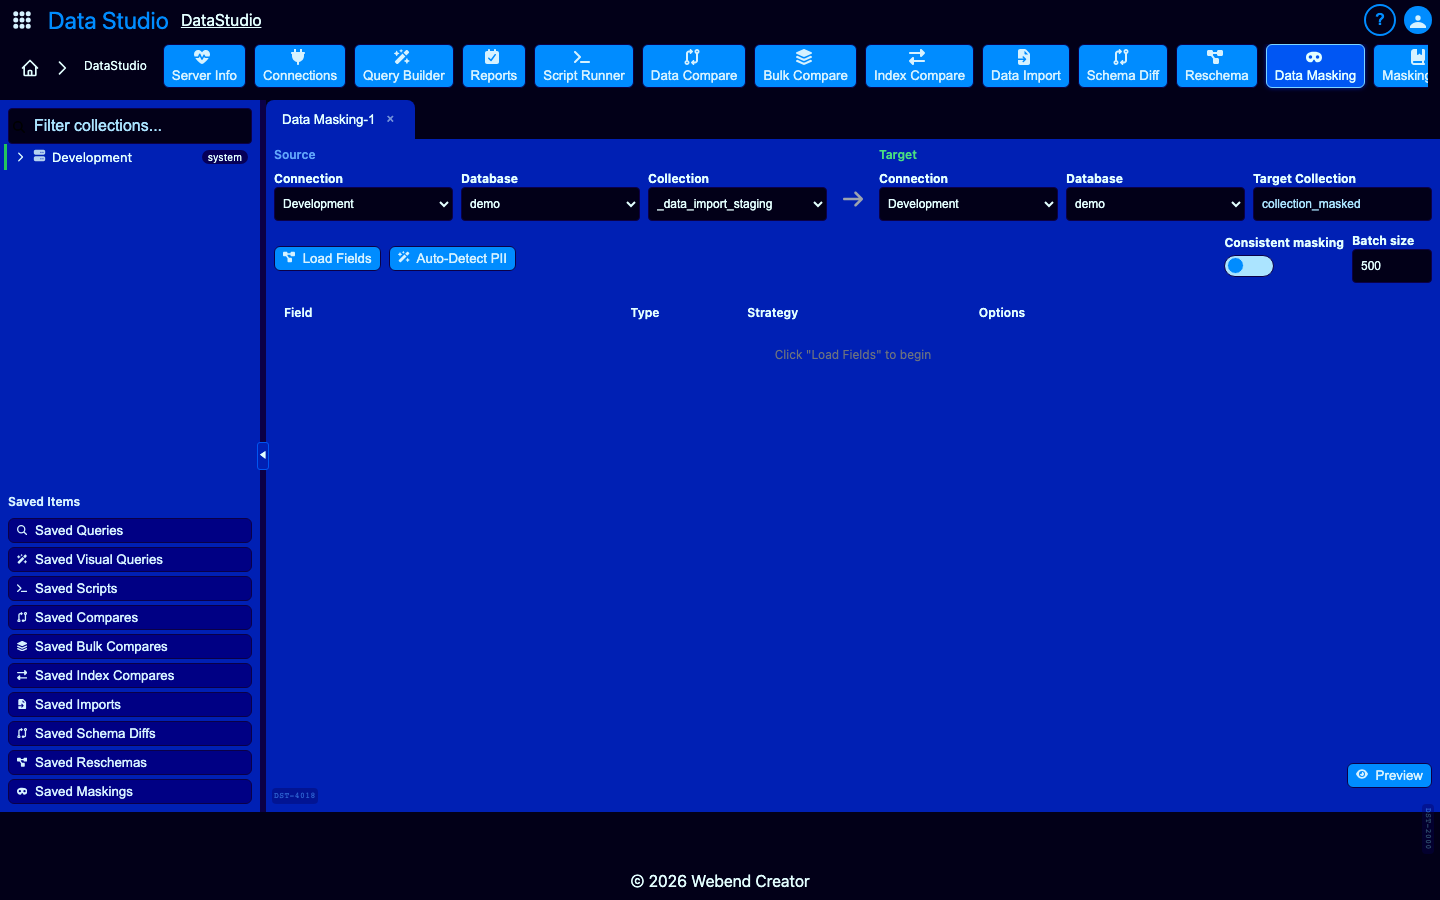Click the eye icon in Preview button
The image size is (1440, 900).
1362,775
